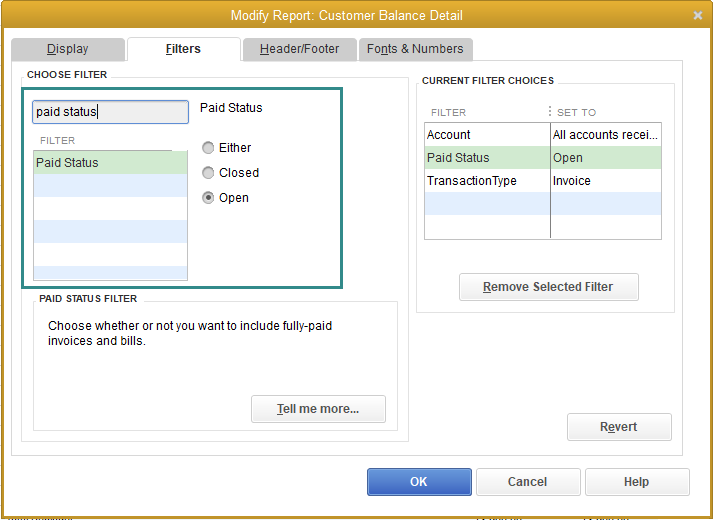Screen dimensions: 714x520
Task: Select the Filters tab
Action: pos(184,49)
